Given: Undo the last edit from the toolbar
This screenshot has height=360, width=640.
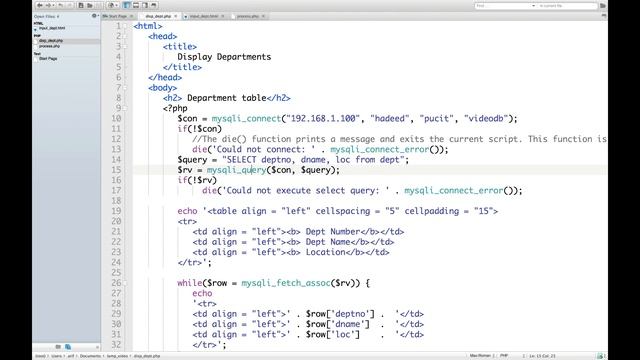Looking at the screenshot, I should point(61,5).
